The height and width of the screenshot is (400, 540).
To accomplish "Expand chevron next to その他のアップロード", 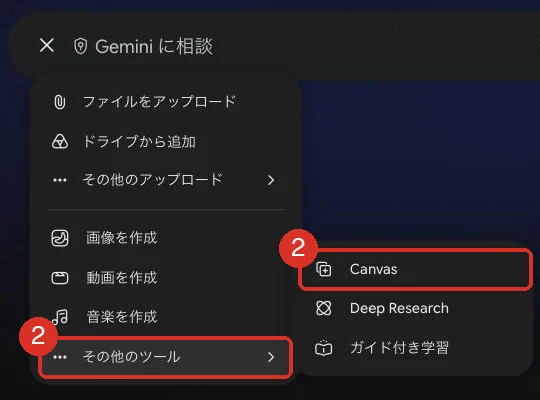I will (271, 180).
